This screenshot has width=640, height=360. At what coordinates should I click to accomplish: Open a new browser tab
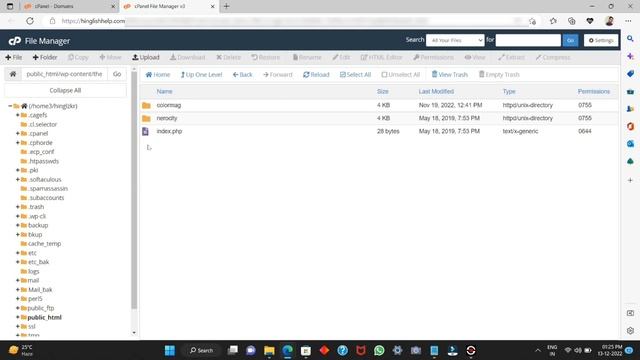coord(227,7)
